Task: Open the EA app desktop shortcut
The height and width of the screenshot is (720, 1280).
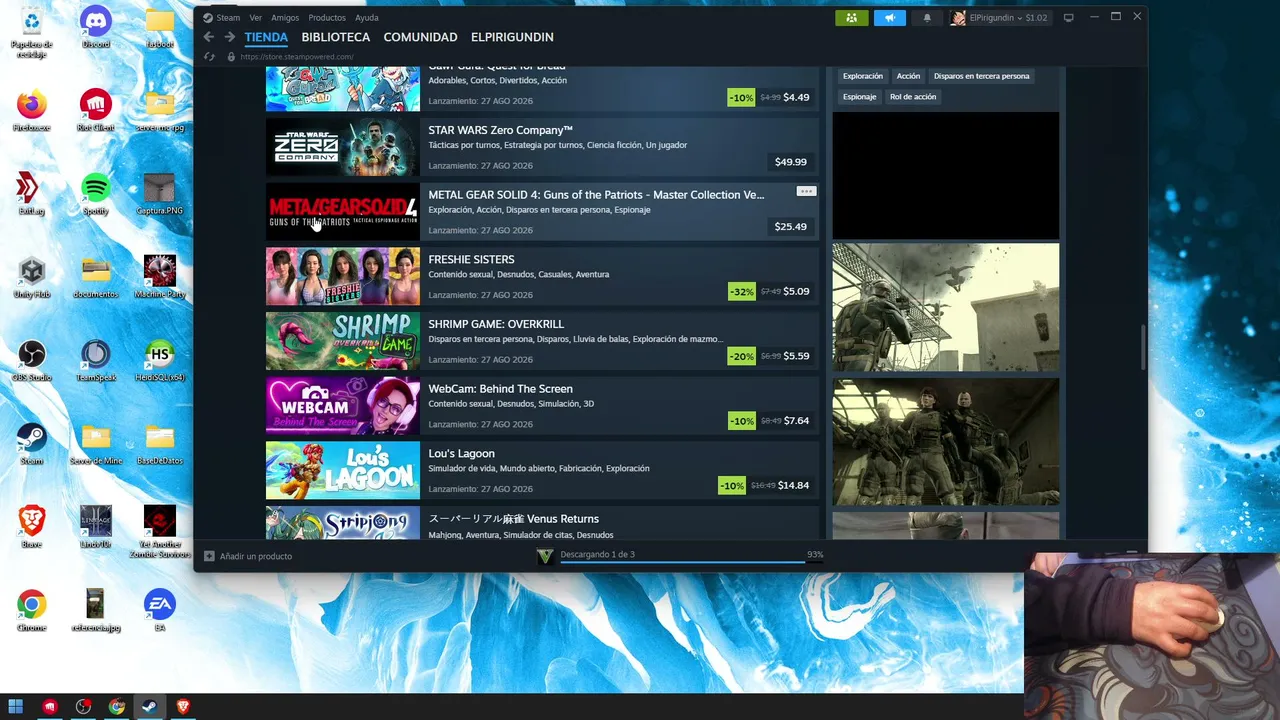Action: [160, 610]
